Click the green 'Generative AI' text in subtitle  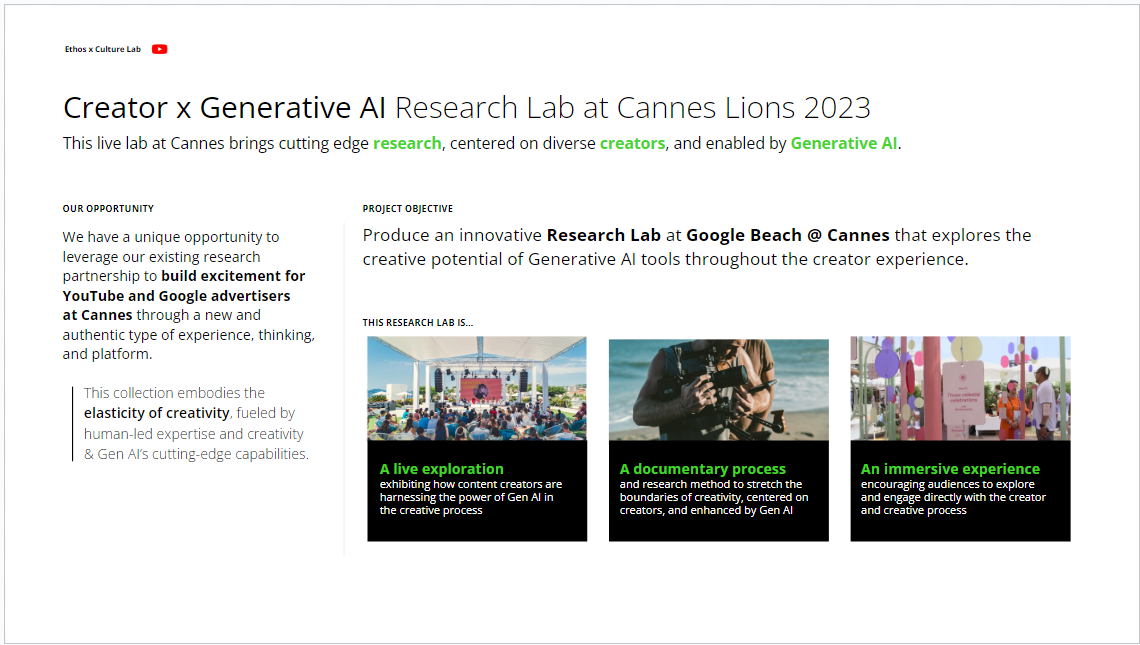[843, 143]
